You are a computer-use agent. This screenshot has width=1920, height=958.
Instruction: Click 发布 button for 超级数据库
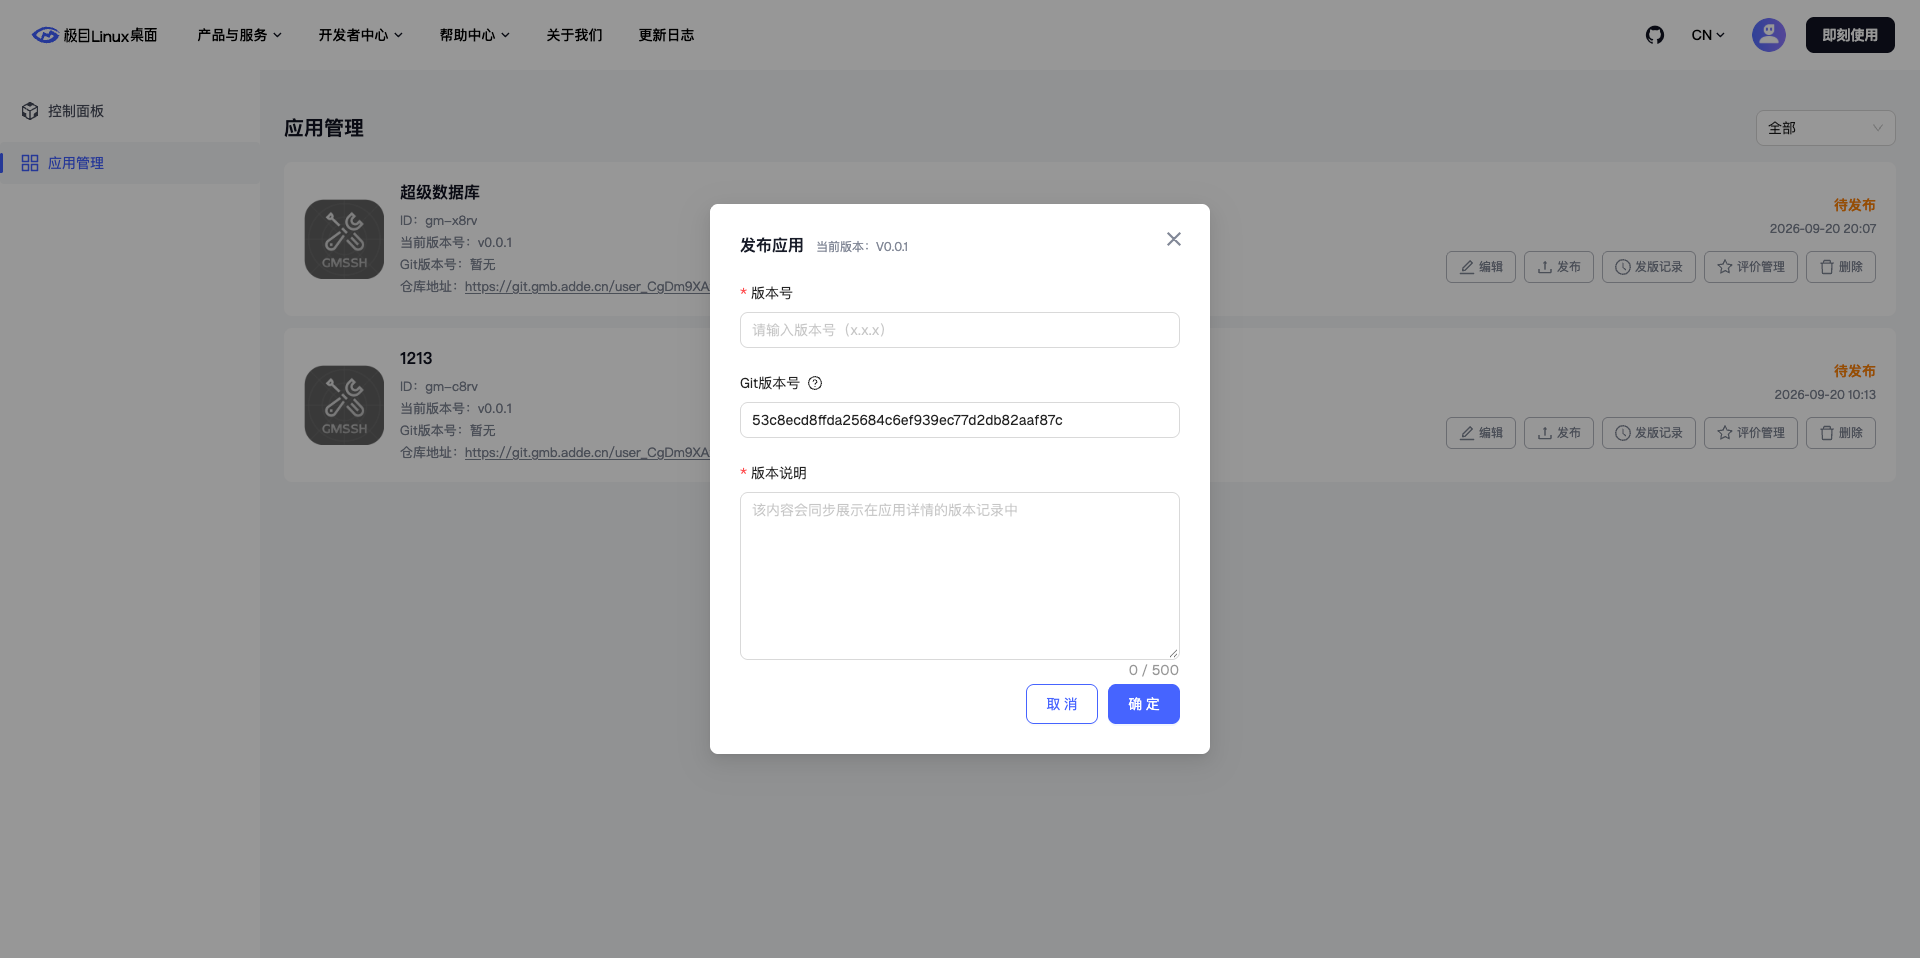(1559, 267)
